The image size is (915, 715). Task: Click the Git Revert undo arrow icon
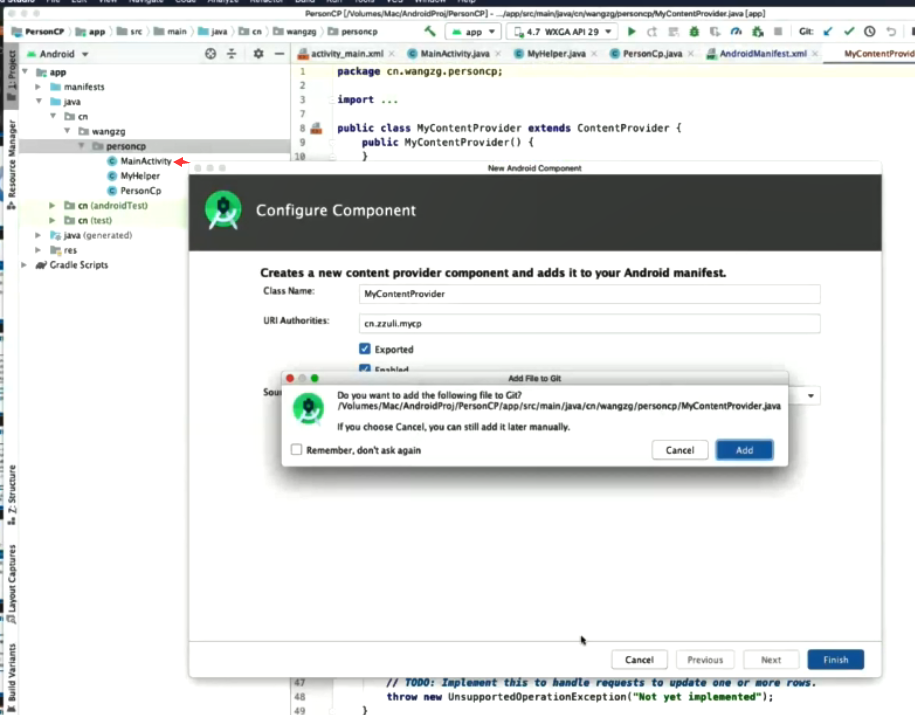coord(890,32)
